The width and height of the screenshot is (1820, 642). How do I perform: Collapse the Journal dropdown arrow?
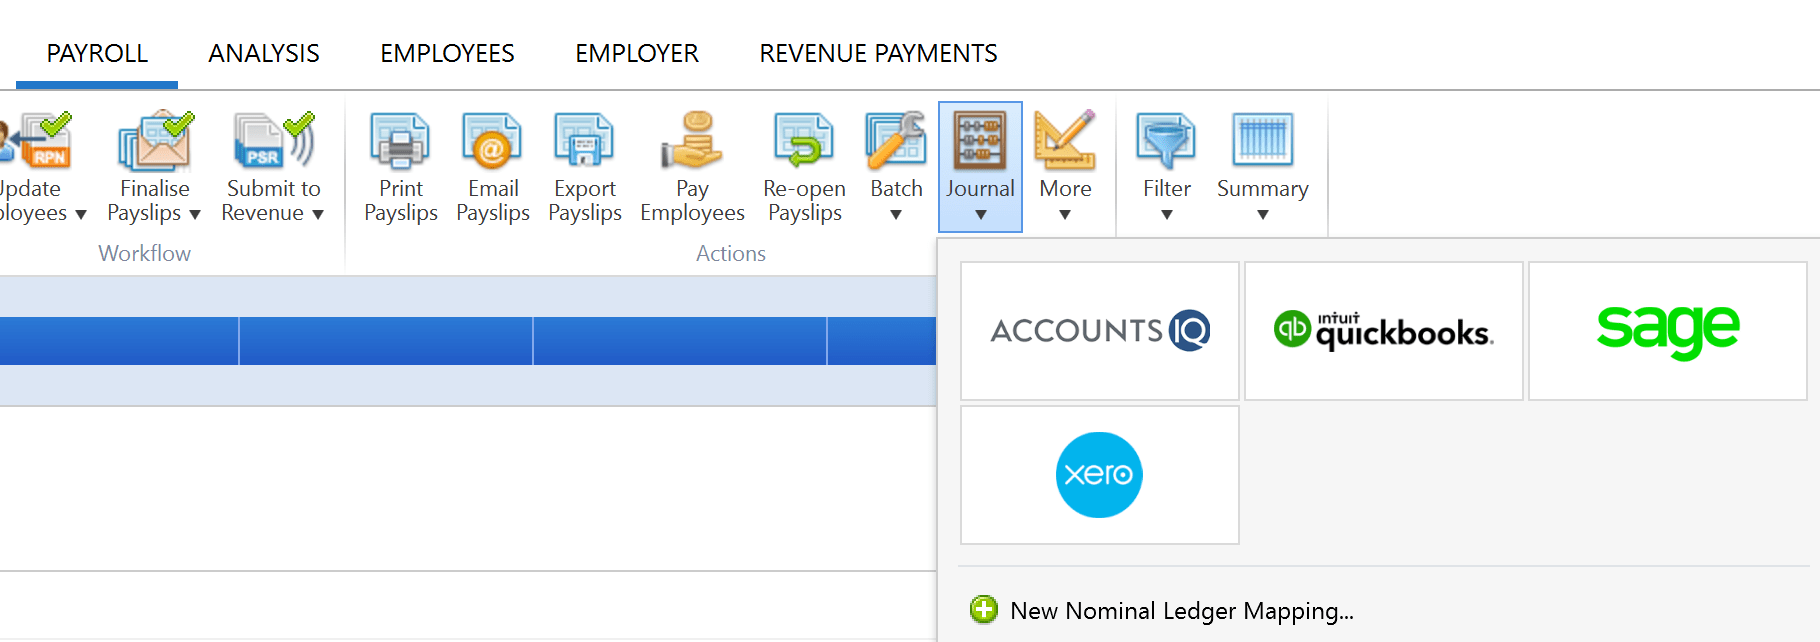point(981,214)
